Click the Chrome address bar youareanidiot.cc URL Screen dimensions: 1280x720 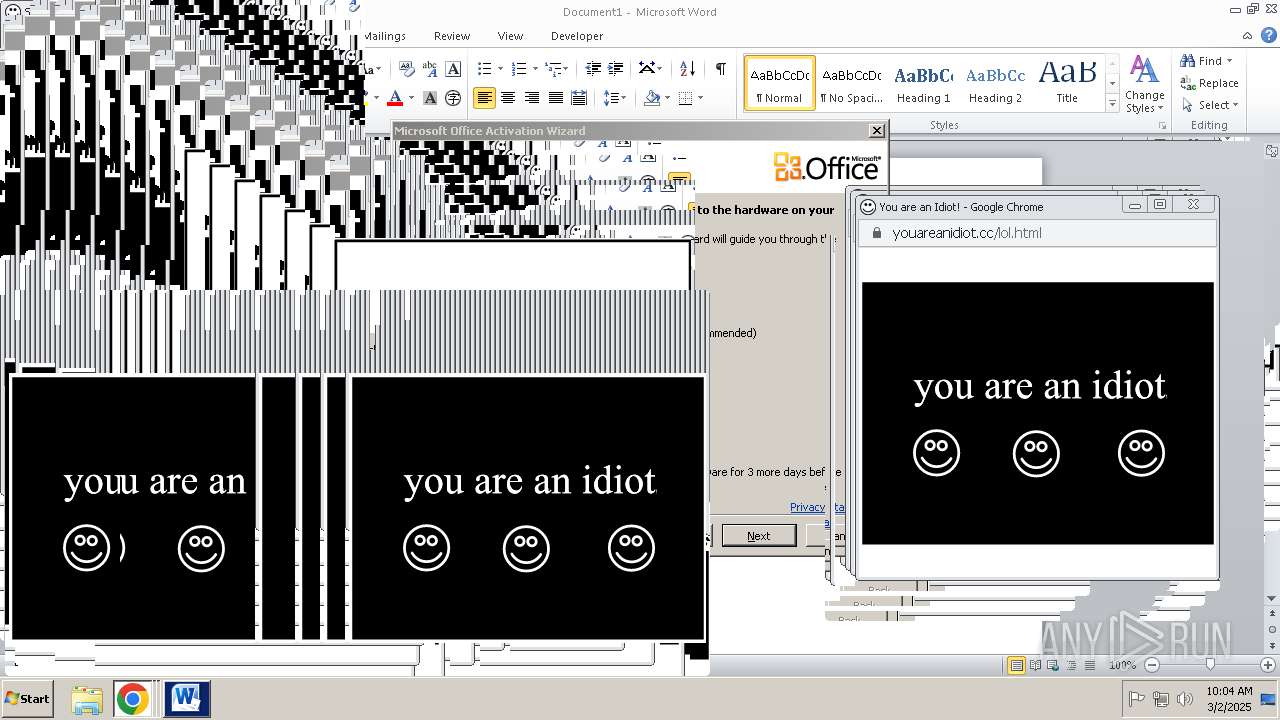pyautogui.click(x=967, y=233)
